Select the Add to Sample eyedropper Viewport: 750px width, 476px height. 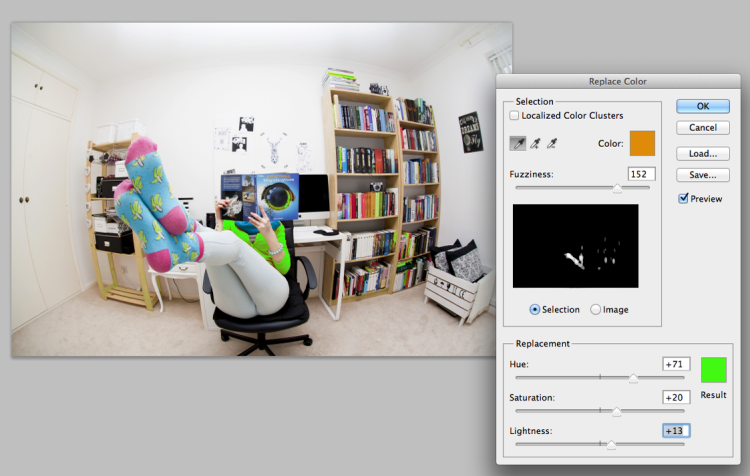tap(535, 143)
